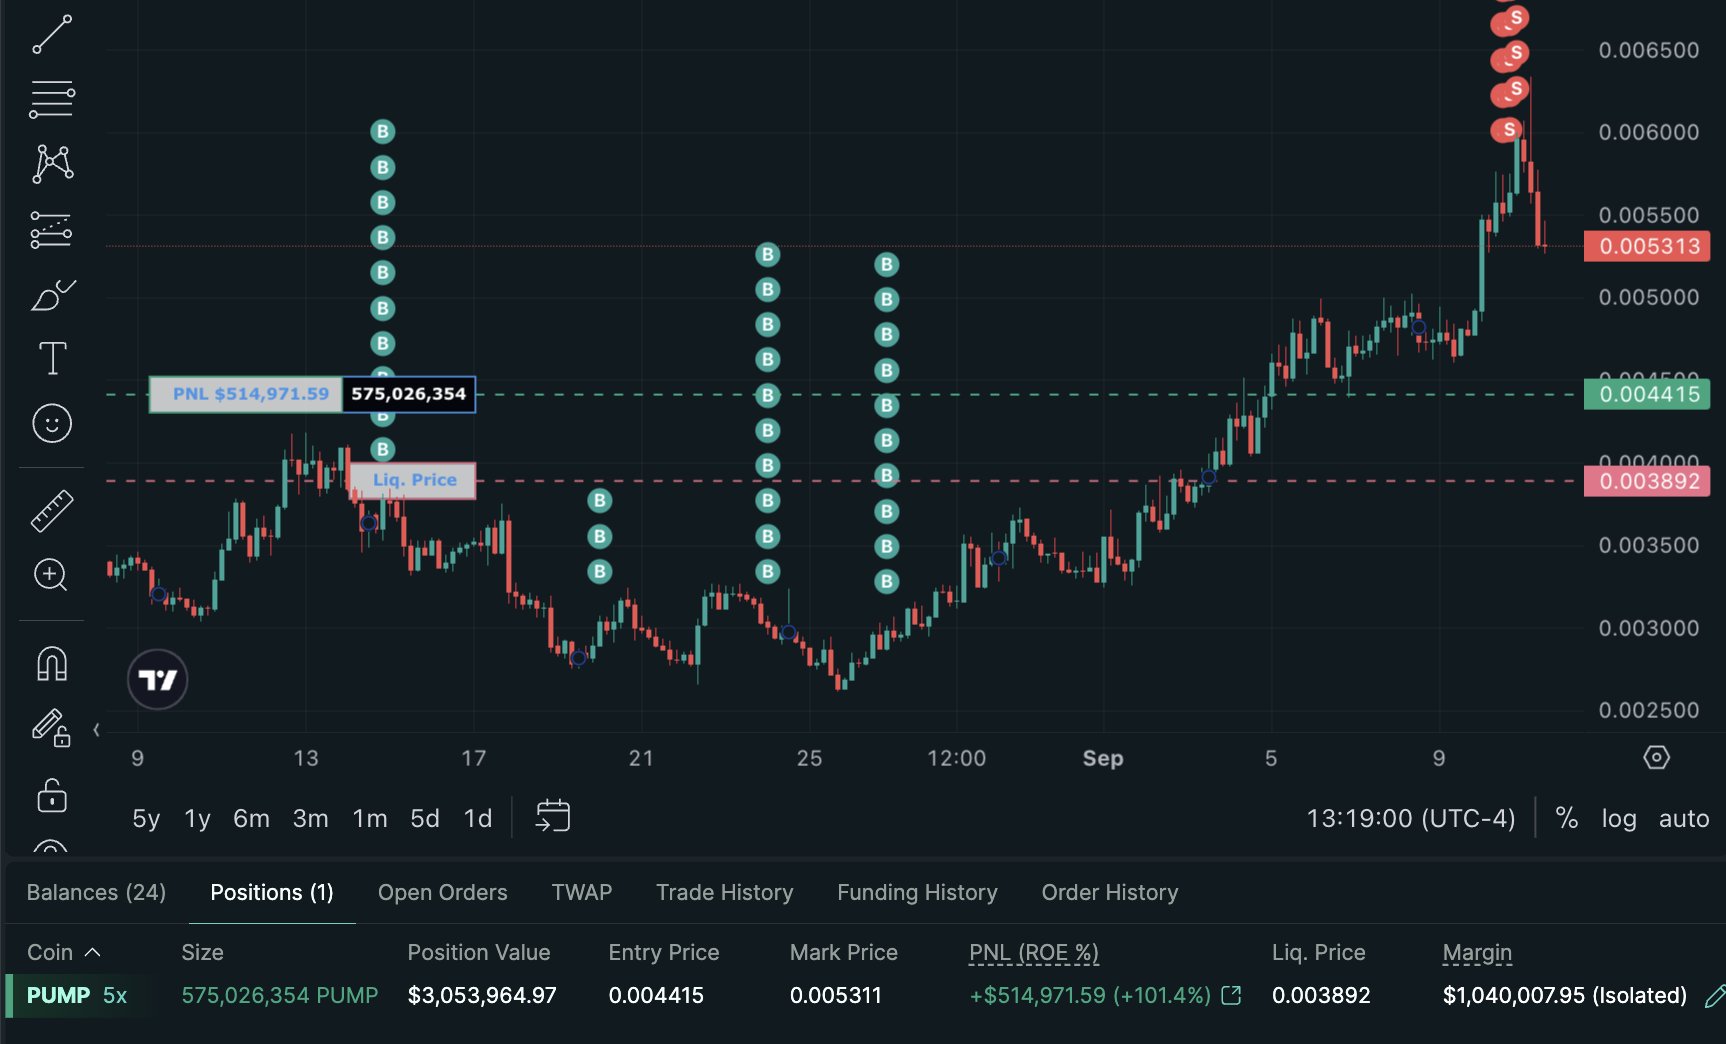This screenshot has width=1726, height=1044.
Task: Open the Trade History tab
Action: coord(724,892)
